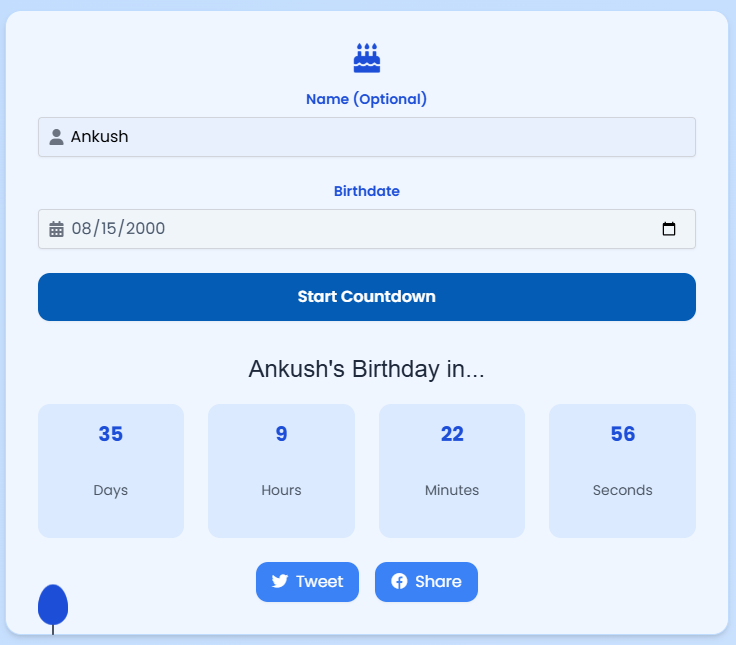736x645 pixels.
Task: Click the Name input containing Ankush
Action: click(367, 137)
